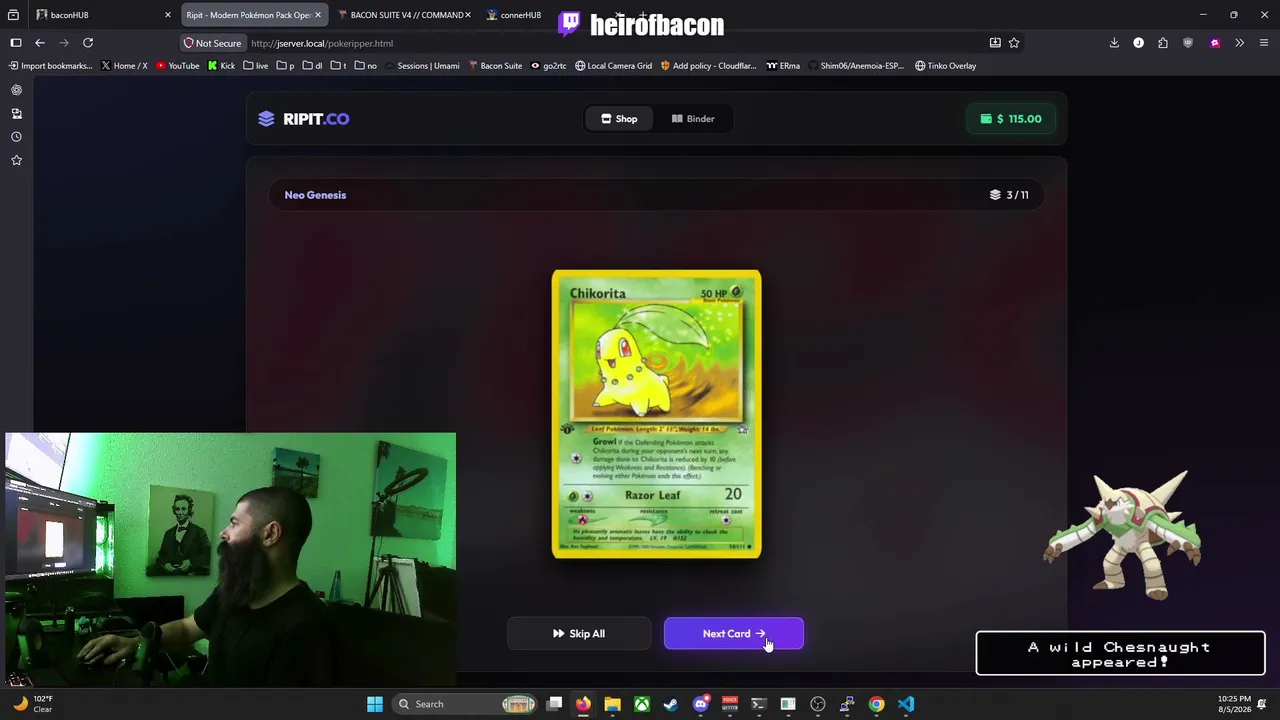Image resolution: width=1280 pixels, height=720 pixels.
Task: Open Google Chrome from the taskbar
Action: pos(876,704)
